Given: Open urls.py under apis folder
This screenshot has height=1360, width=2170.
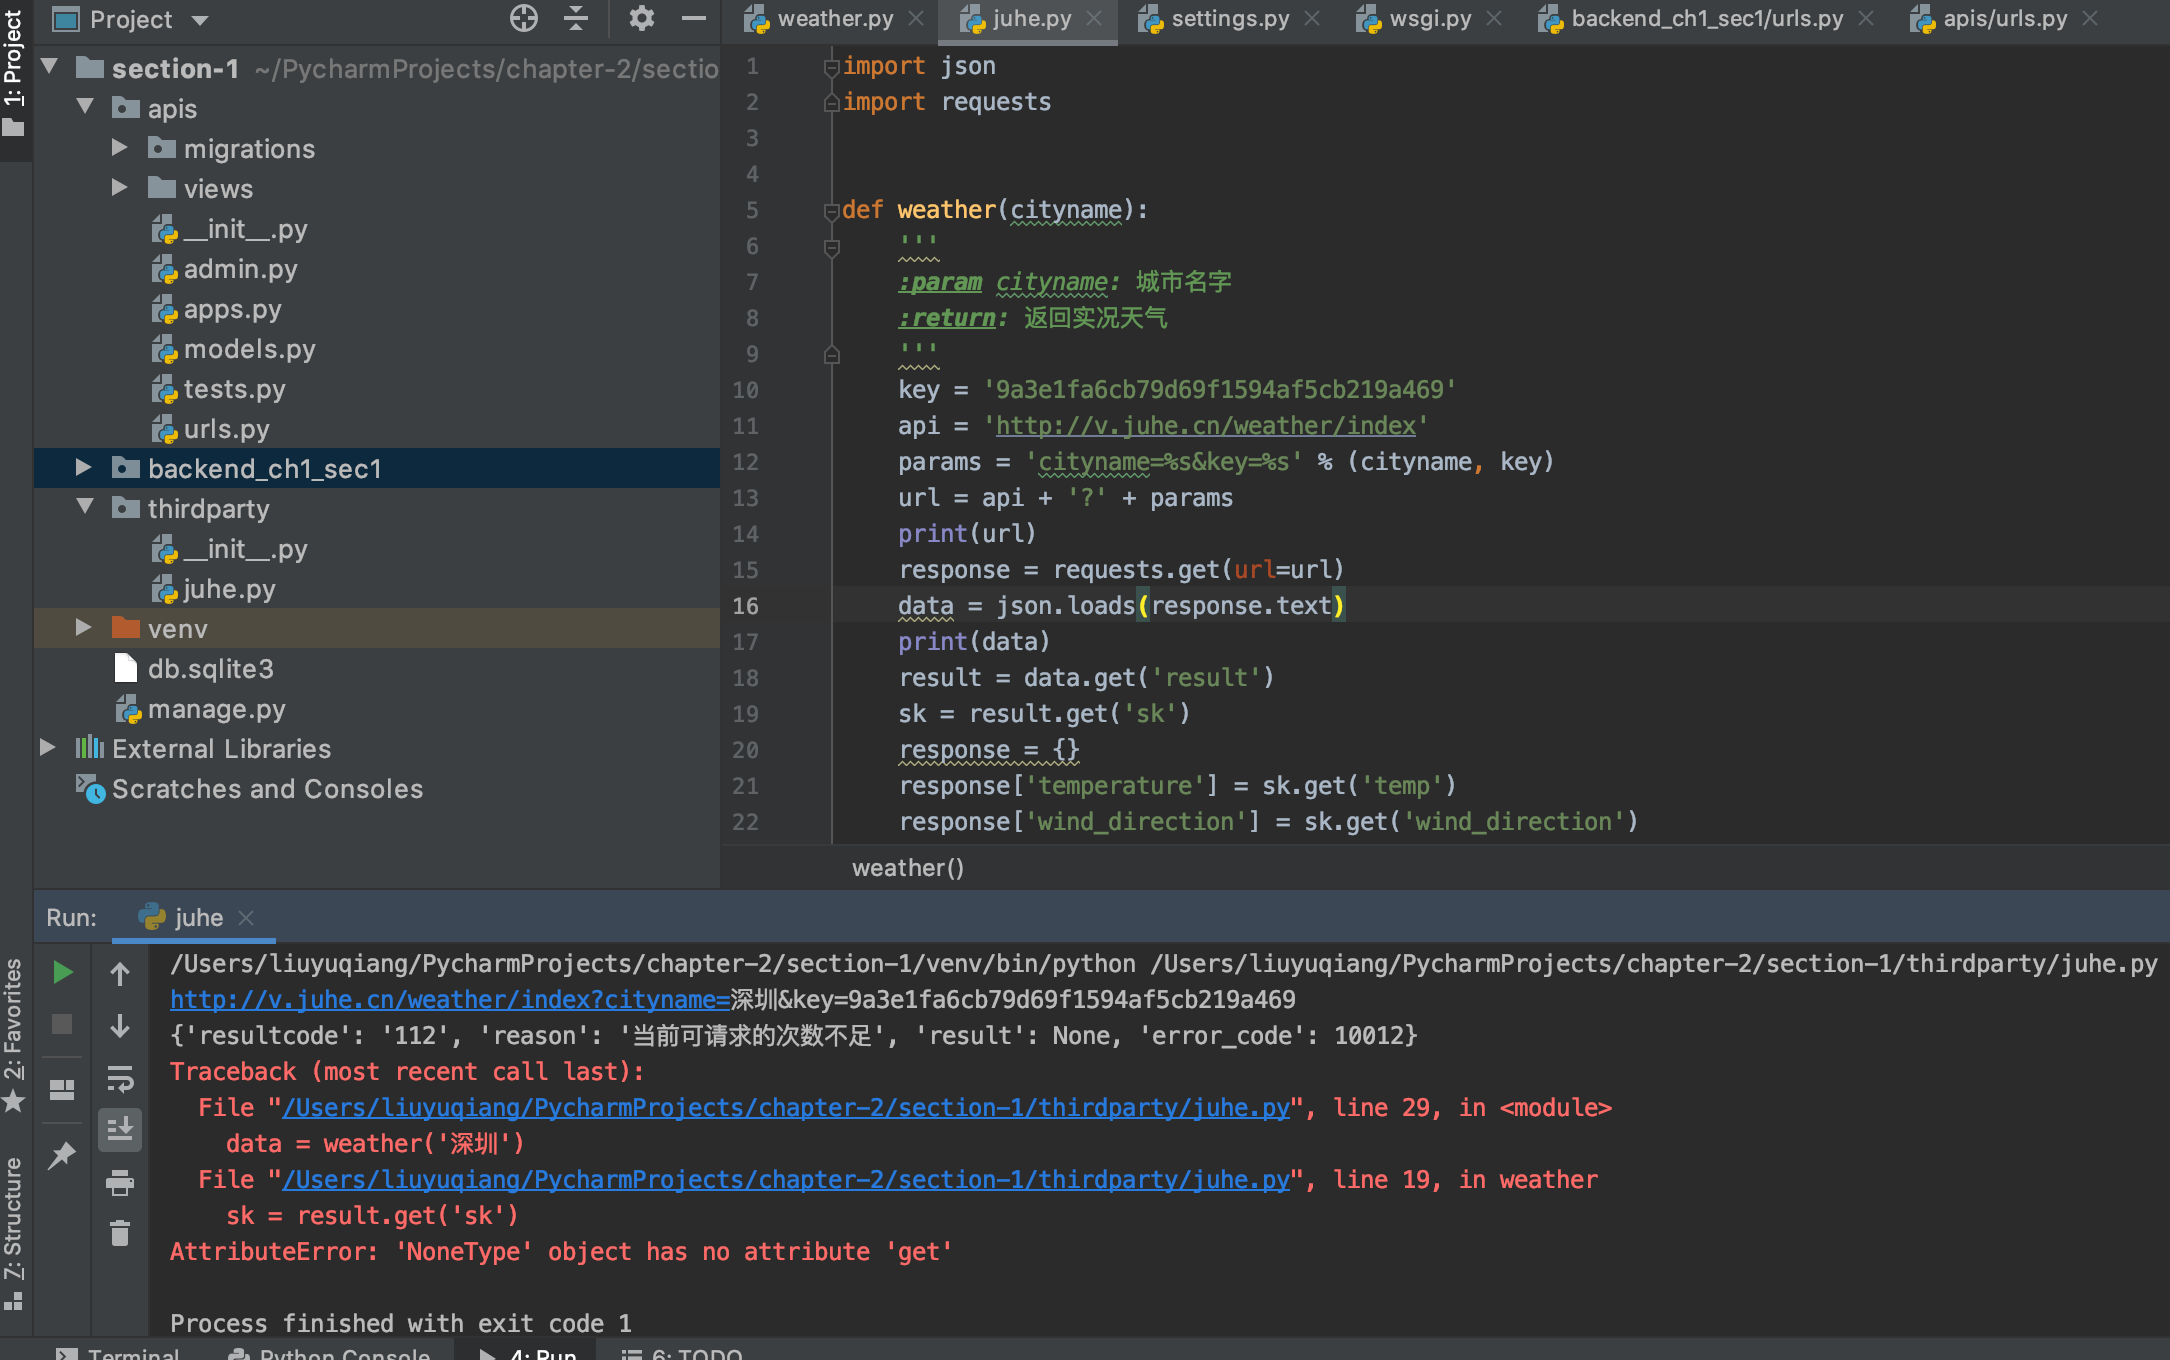Looking at the screenshot, I should tap(226, 429).
